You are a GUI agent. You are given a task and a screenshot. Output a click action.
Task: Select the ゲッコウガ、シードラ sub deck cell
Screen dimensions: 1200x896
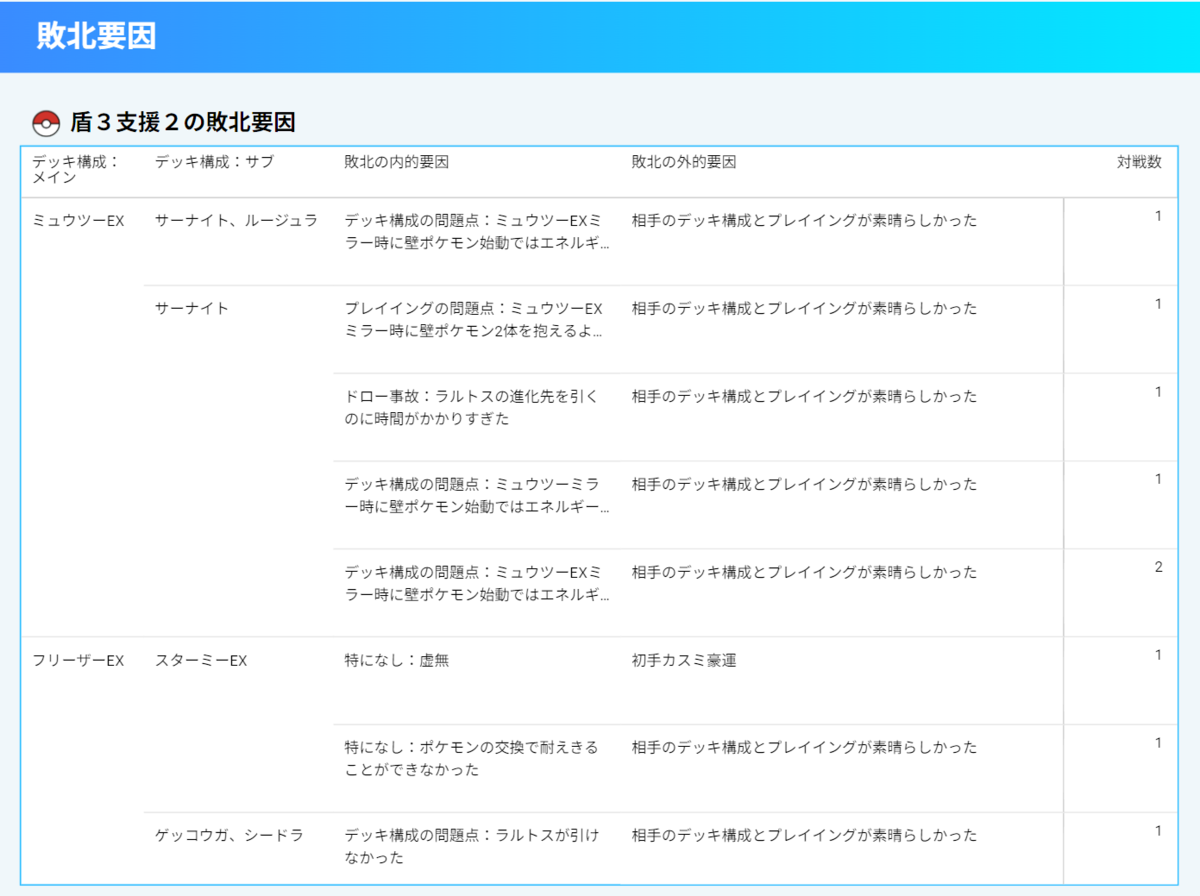pyautogui.click(x=229, y=835)
